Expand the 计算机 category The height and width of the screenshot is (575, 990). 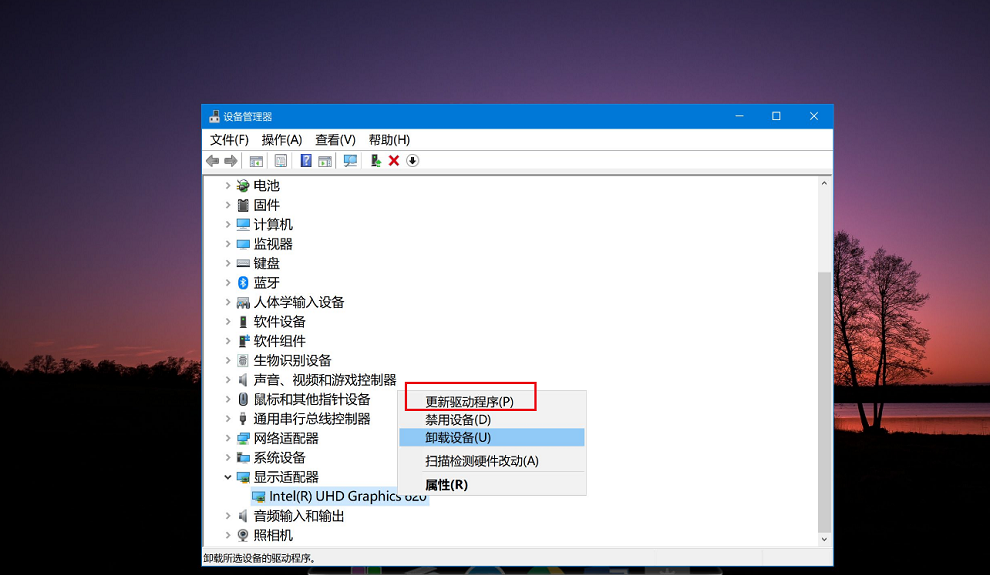[x=228, y=224]
